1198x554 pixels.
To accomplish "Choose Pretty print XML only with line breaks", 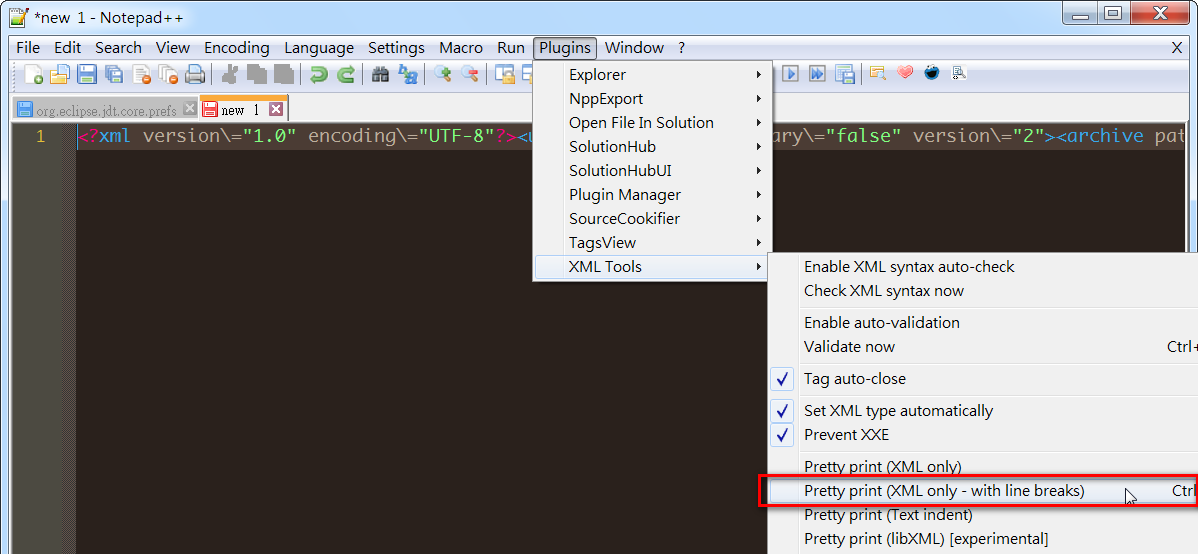I will [x=982, y=491].
